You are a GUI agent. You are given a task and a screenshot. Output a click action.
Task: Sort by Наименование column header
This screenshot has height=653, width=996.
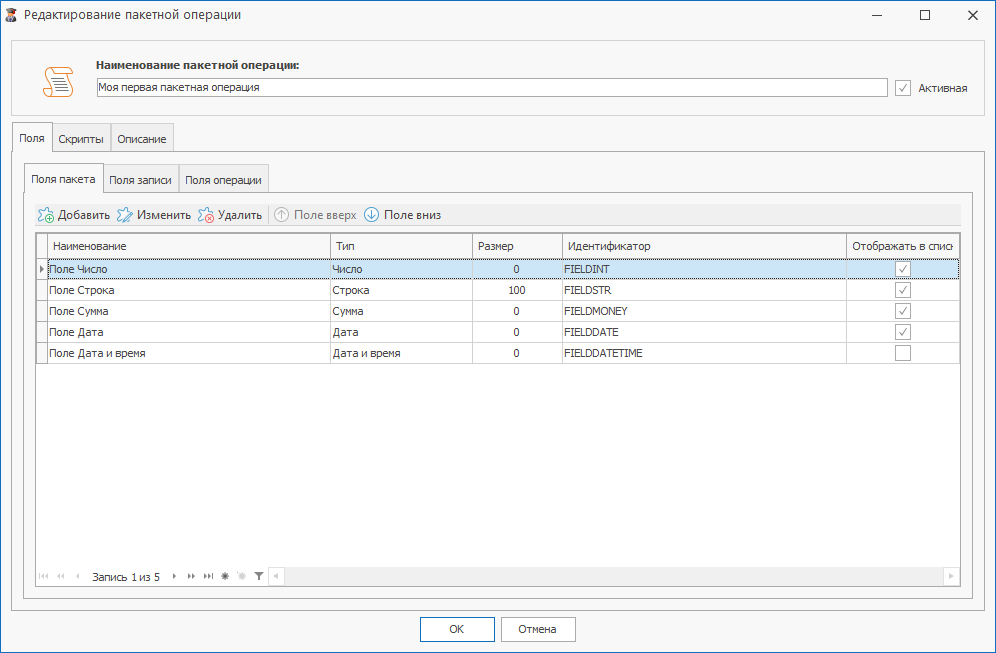click(189, 246)
